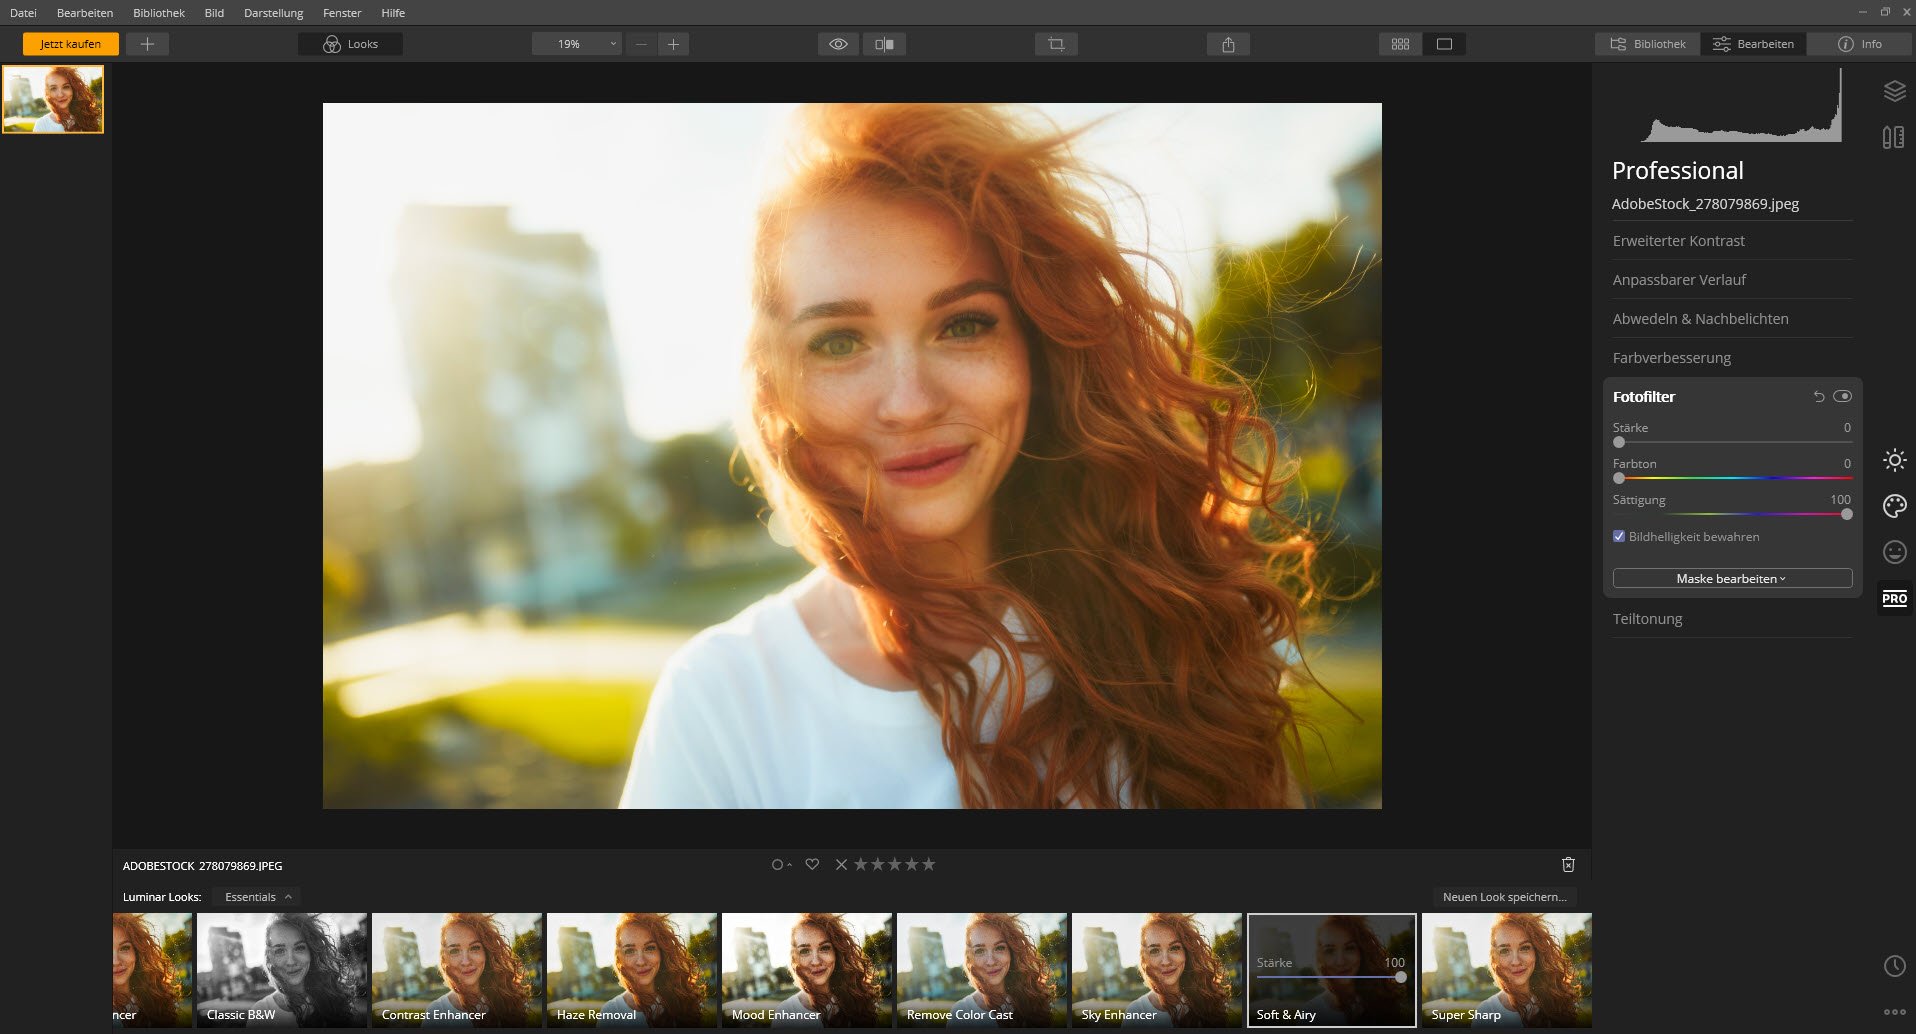Toggle before/after comparison view
This screenshot has height=1034, width=1916.
coord(884,44)
